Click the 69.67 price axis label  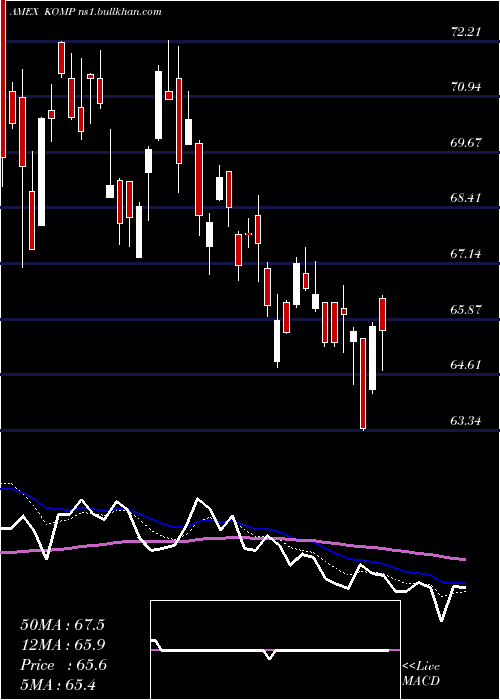pyautogui.click(x=466, y=143)
